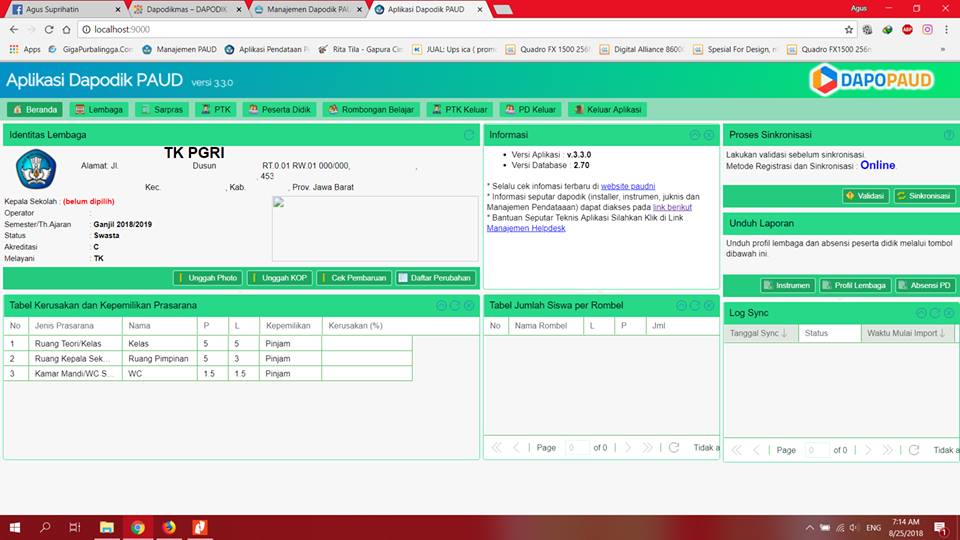This screenshot has height=540, width=960.
Task: Download the Instrumen report
Action: coord(787,285)
